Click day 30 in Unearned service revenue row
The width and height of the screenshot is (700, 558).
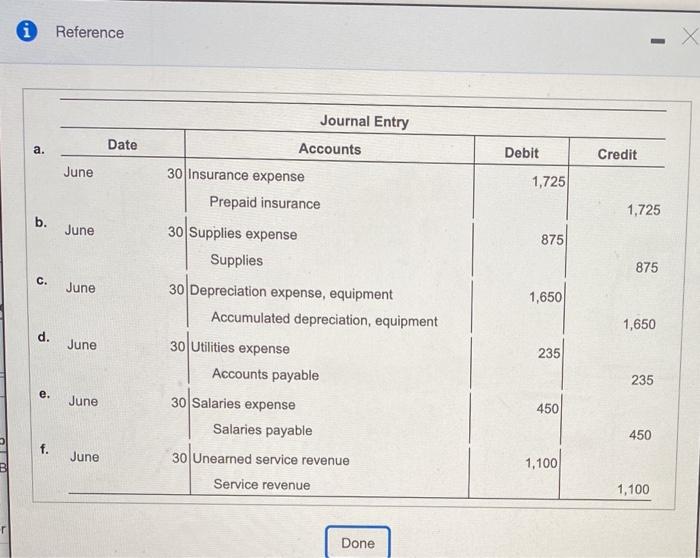[180, 458]
